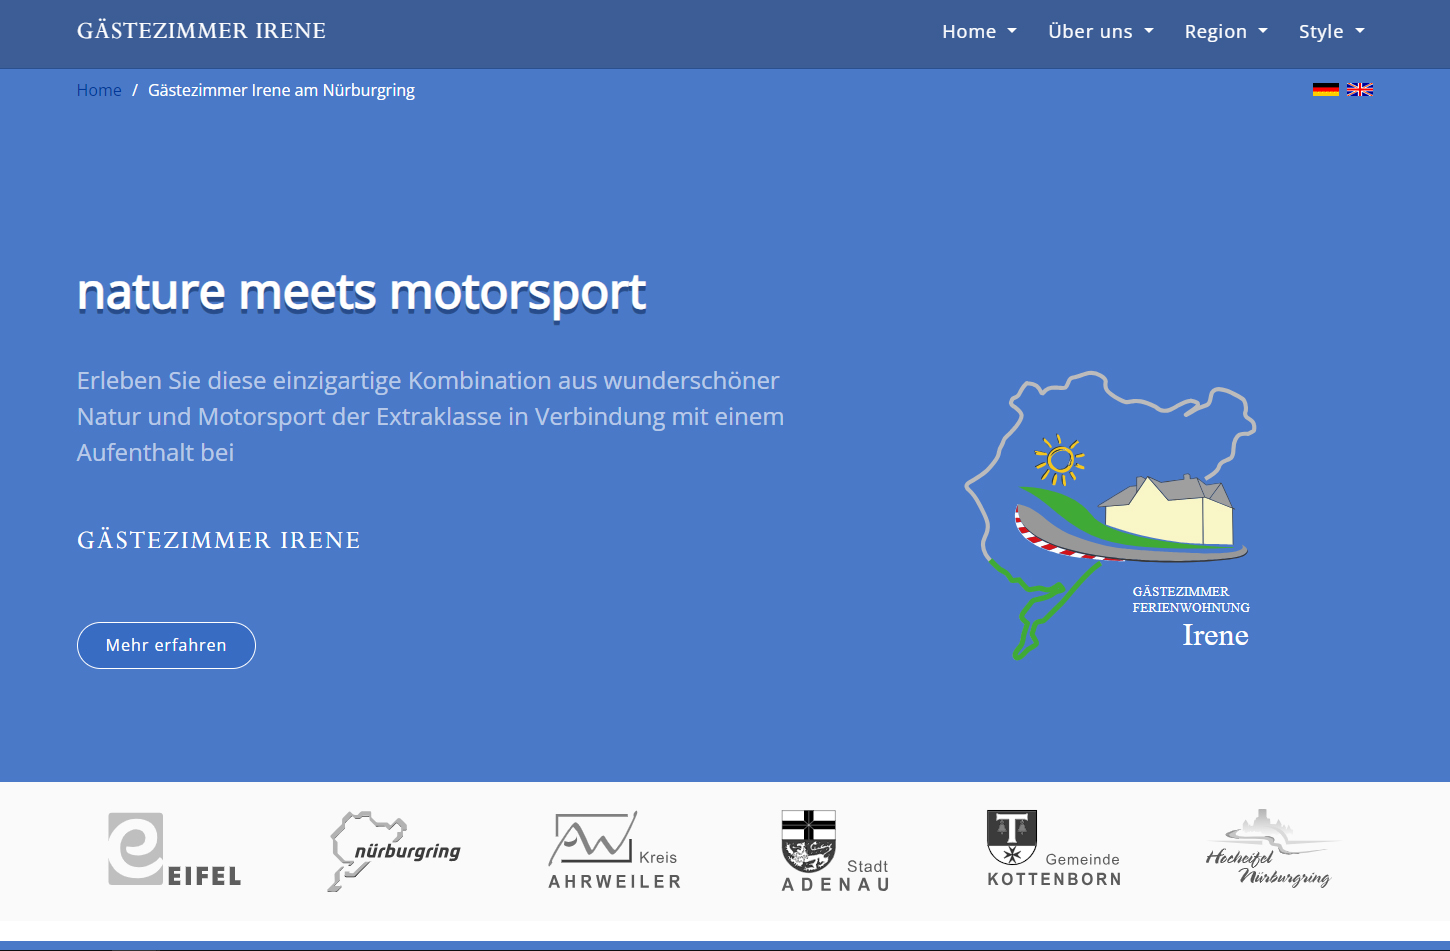Expand the Über uns dropdown menu
This screenshot has width=1450, height=951.
pos(1100,32)
